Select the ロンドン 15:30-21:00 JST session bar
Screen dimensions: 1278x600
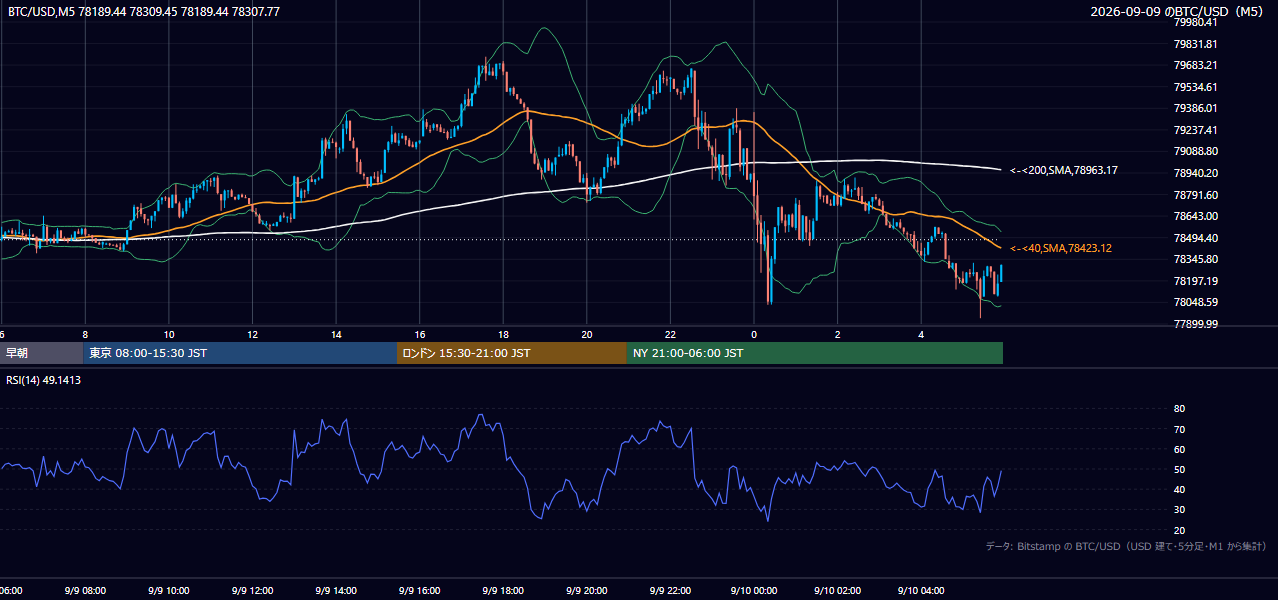coord(512,353)
